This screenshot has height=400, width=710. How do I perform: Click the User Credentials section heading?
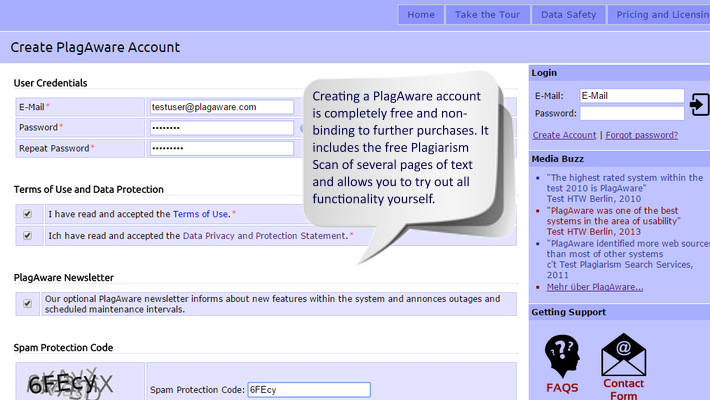point(50,83)
